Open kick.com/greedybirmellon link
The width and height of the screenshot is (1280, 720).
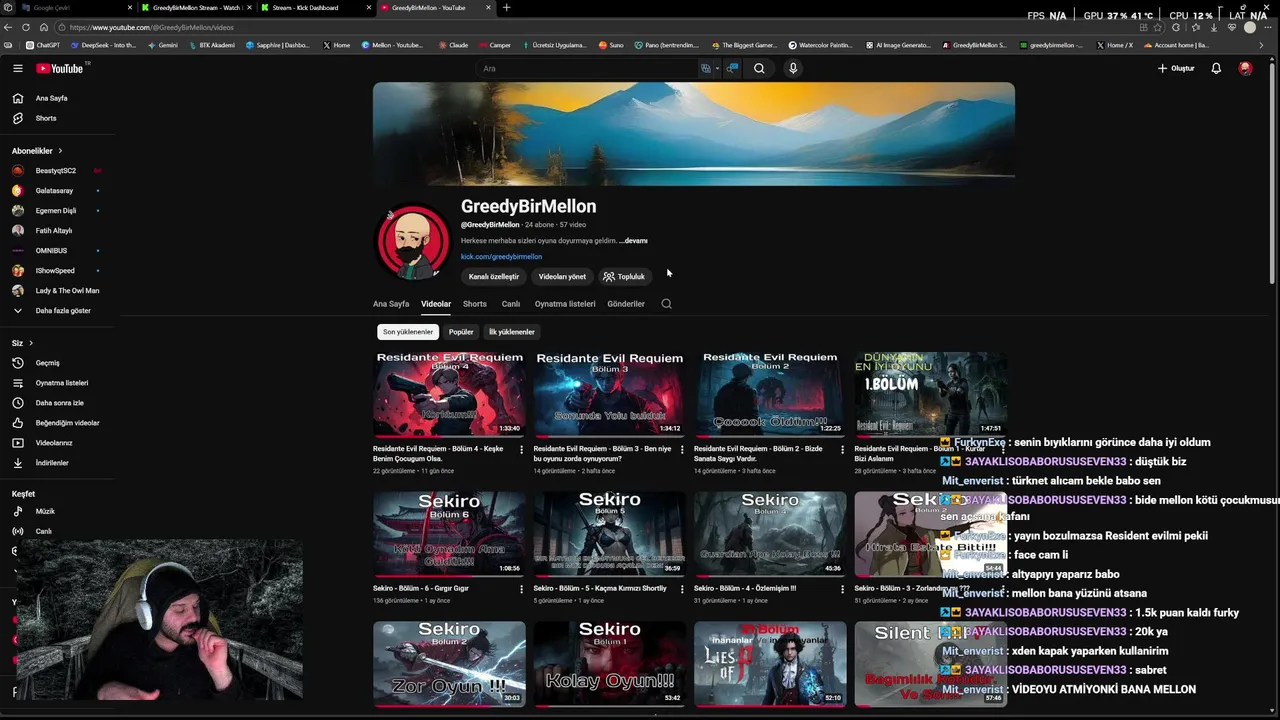[501, 257]
